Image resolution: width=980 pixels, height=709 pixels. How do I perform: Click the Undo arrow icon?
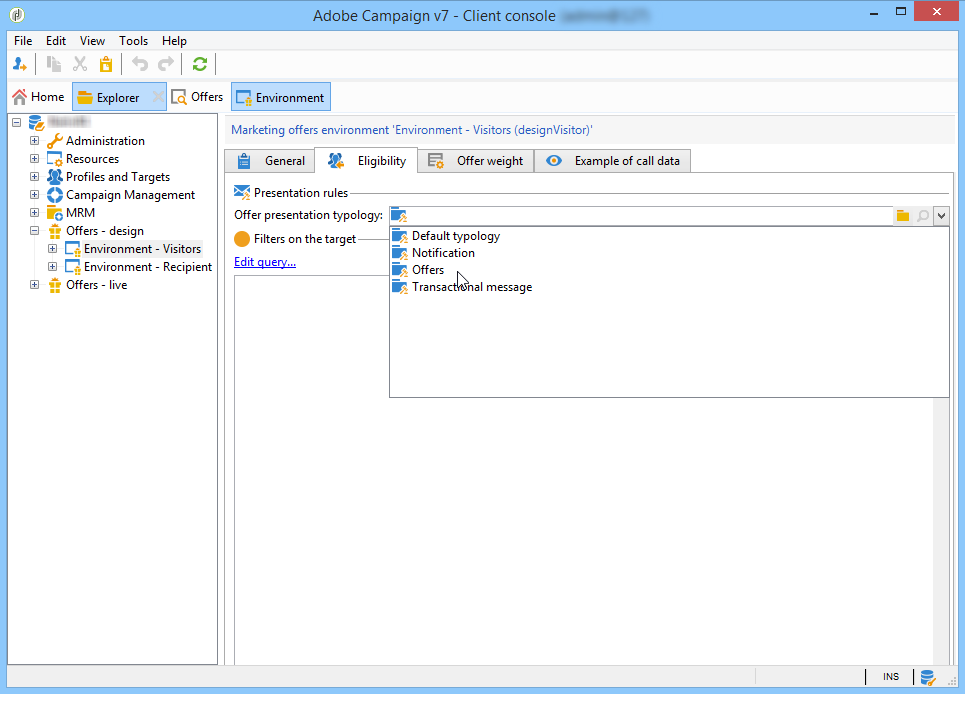139,64
